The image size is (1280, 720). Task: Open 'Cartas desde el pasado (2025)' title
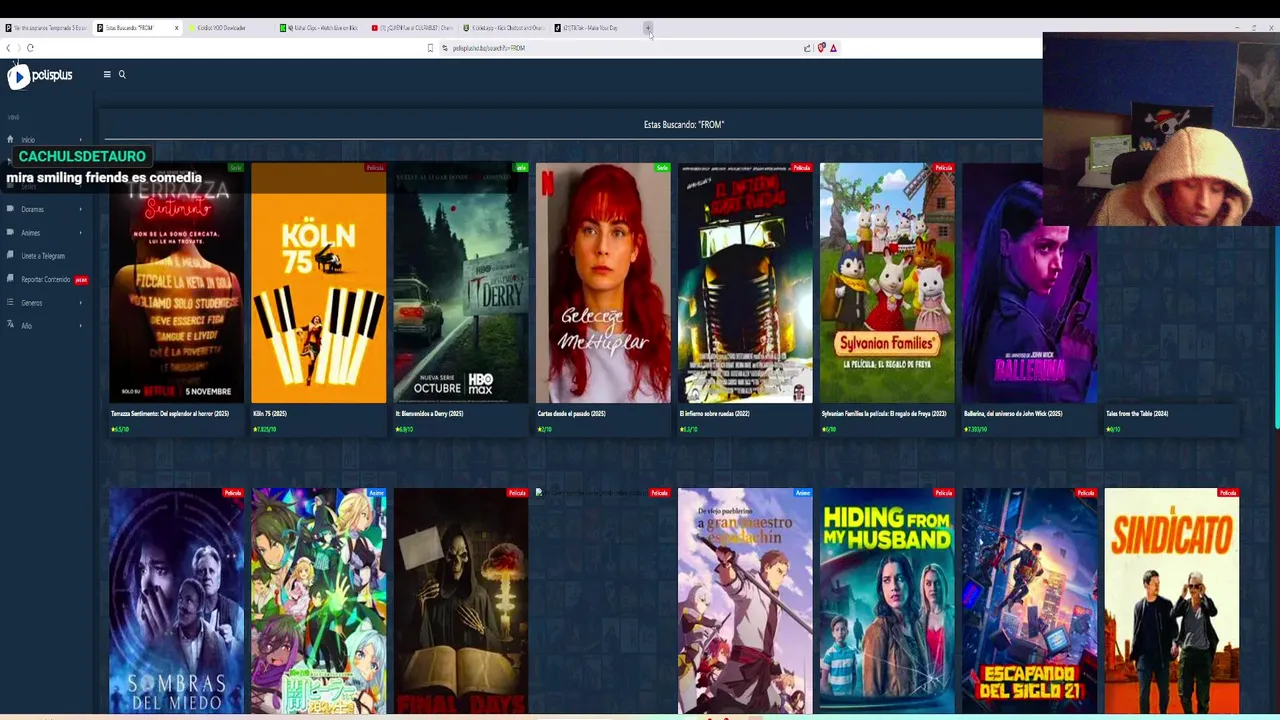point(571,413)
